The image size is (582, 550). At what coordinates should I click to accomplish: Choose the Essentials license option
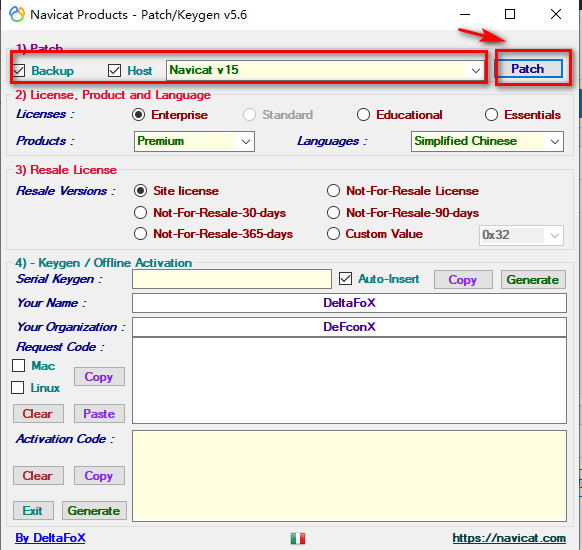point(491,115)
